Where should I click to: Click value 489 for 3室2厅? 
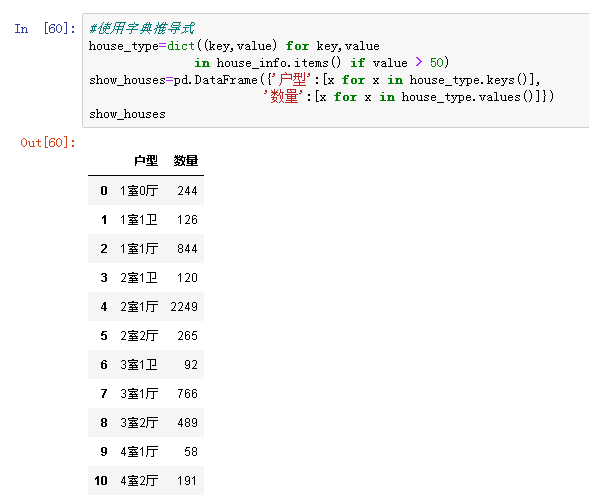pyautogui.click(x=187, y=423)
